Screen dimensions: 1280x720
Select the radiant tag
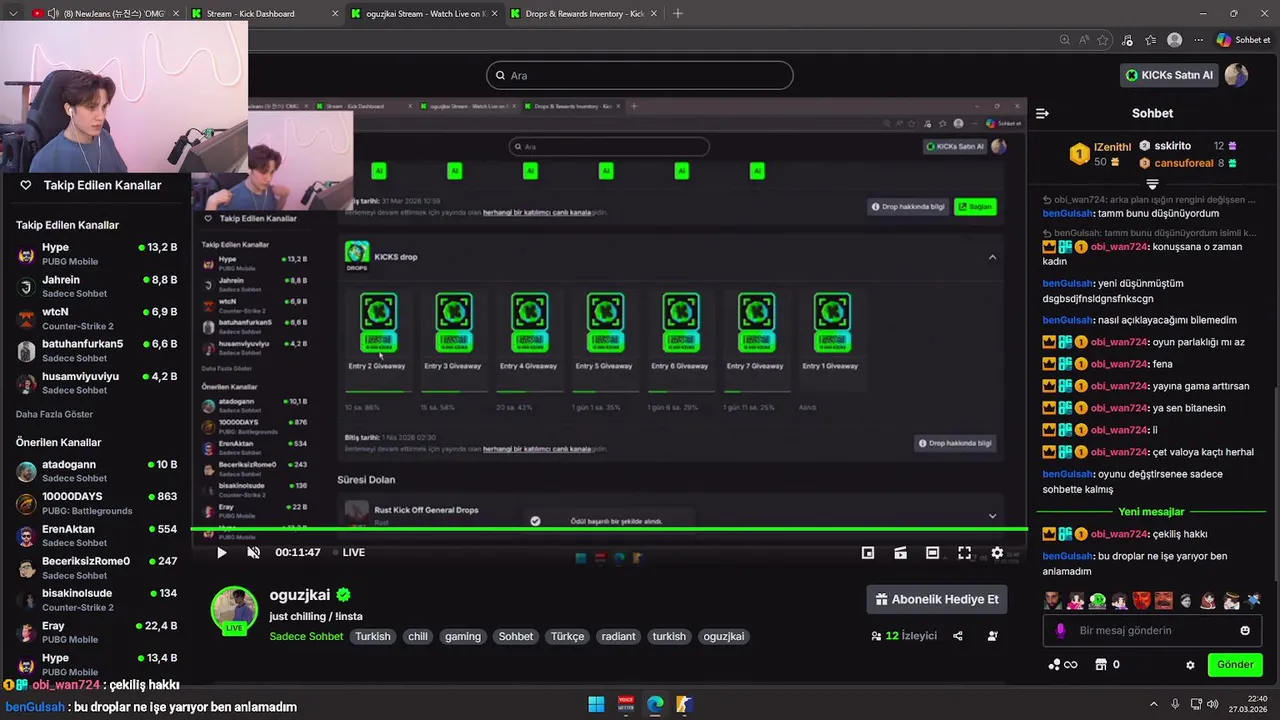coord(618,636)
